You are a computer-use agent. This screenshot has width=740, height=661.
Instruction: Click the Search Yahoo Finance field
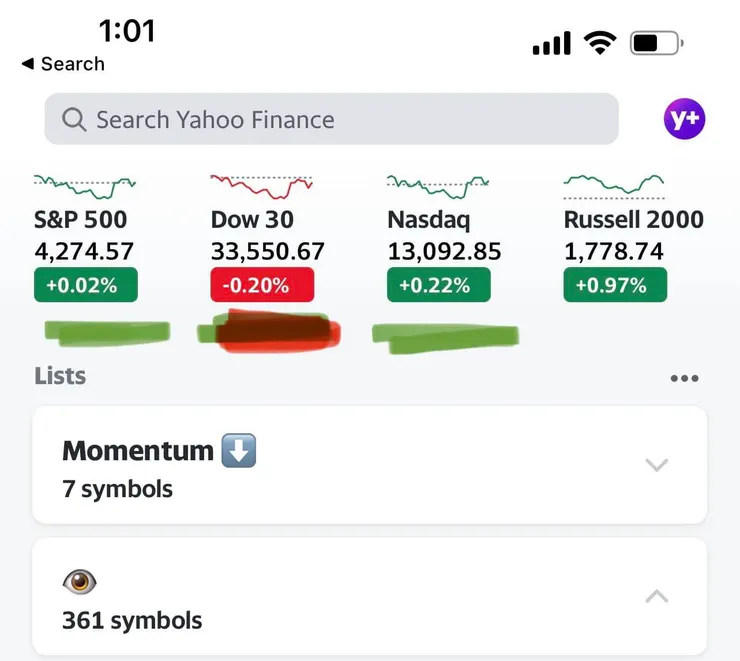pos(330,120)
